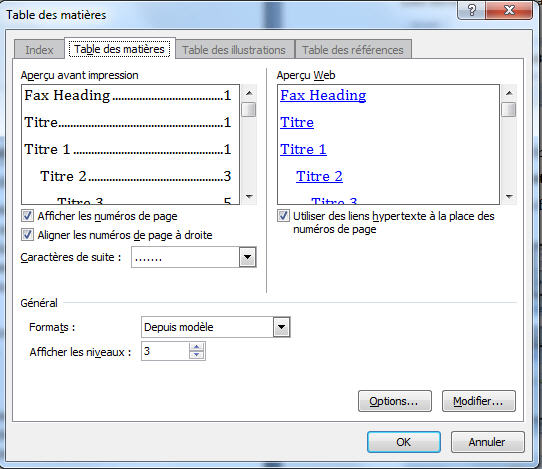Decrease the levels spinner value

pyautogui.click(x=197, y=355)
